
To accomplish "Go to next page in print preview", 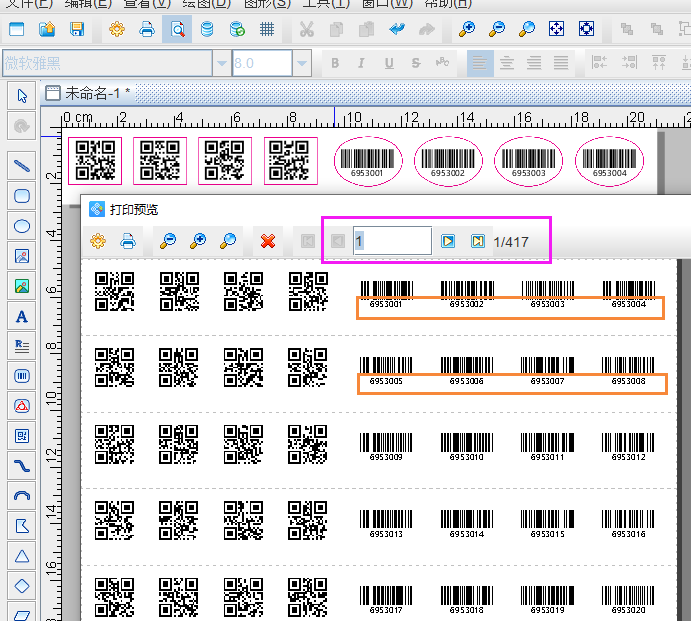I will coord(448,241).
